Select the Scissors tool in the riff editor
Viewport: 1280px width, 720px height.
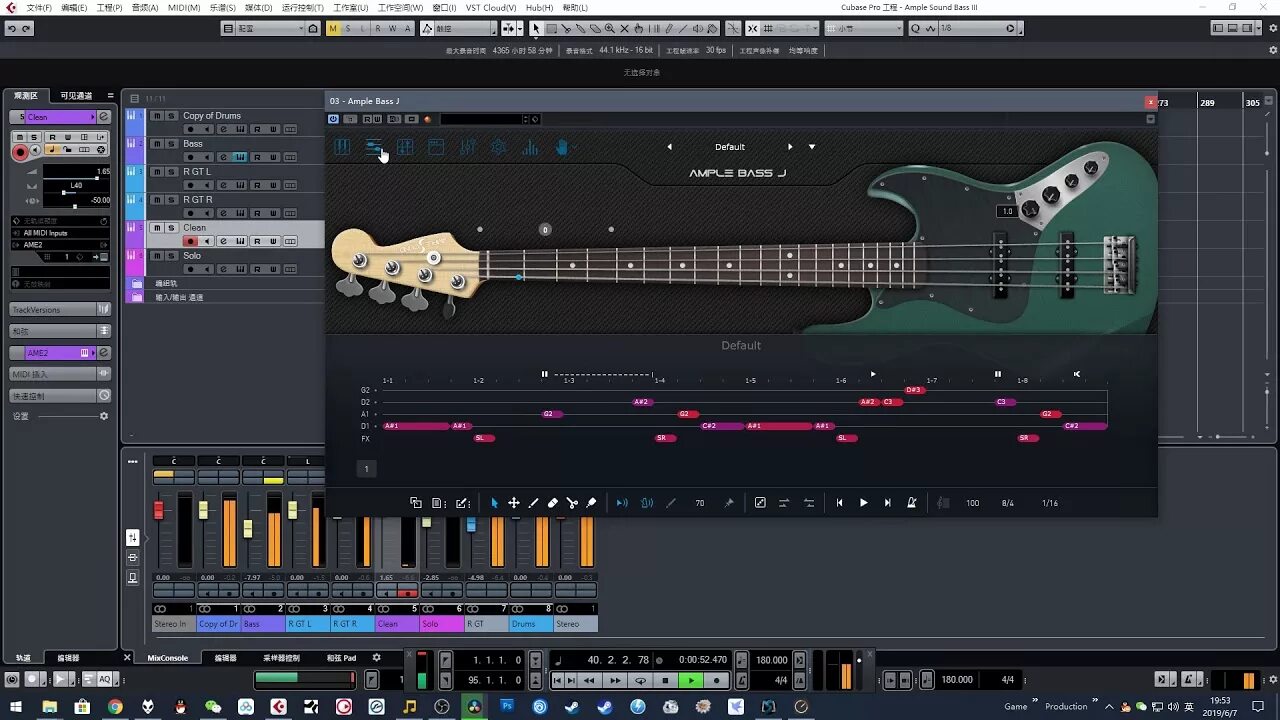pos(572,502)
